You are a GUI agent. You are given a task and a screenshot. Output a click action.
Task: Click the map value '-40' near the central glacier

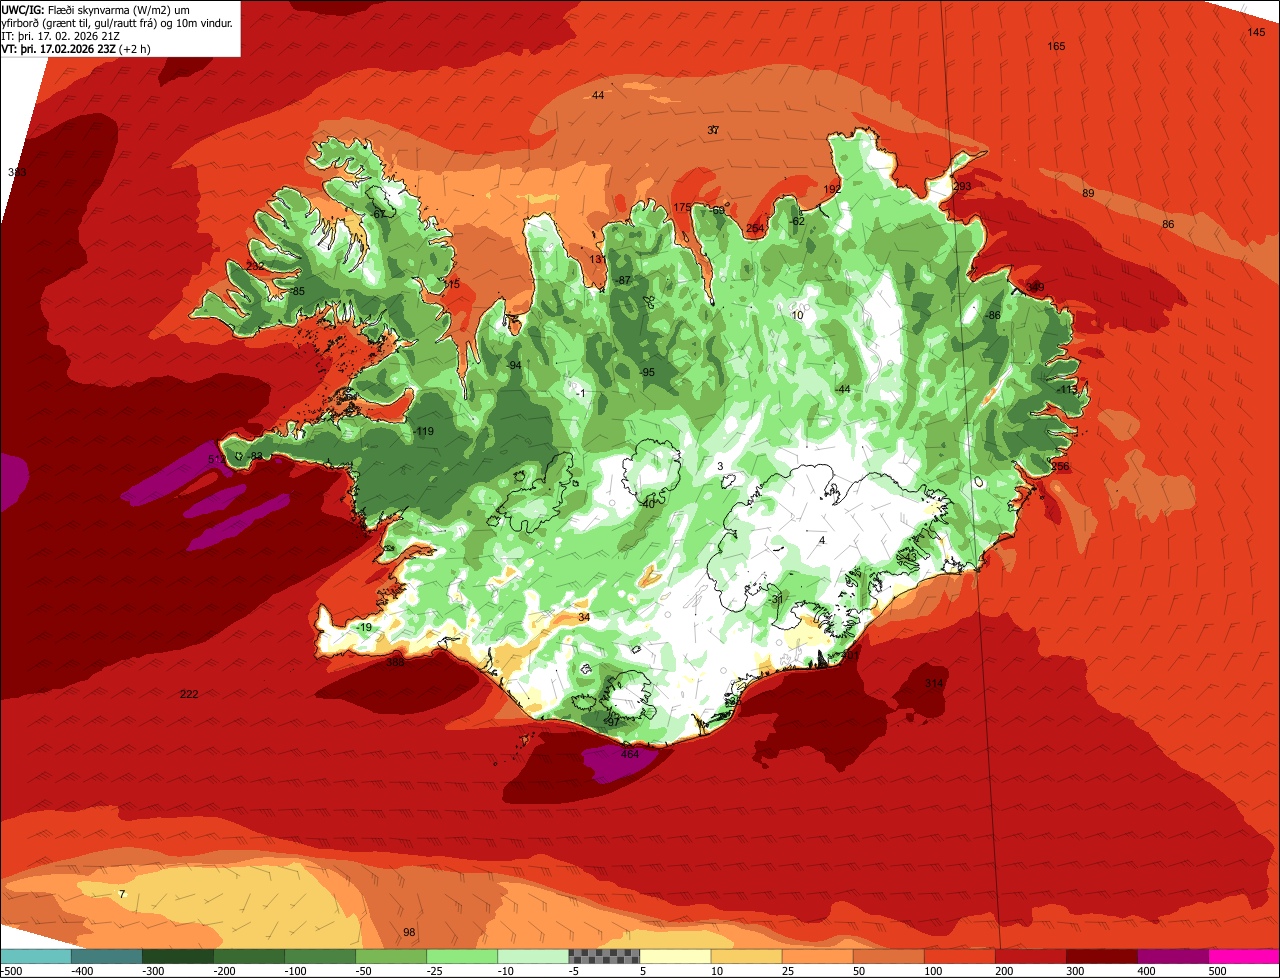(x=647, y=504)
